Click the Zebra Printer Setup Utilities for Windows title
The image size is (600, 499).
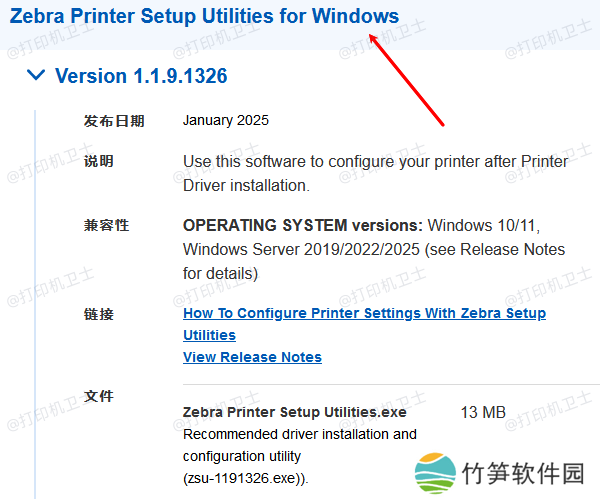[x=204, y=17]
